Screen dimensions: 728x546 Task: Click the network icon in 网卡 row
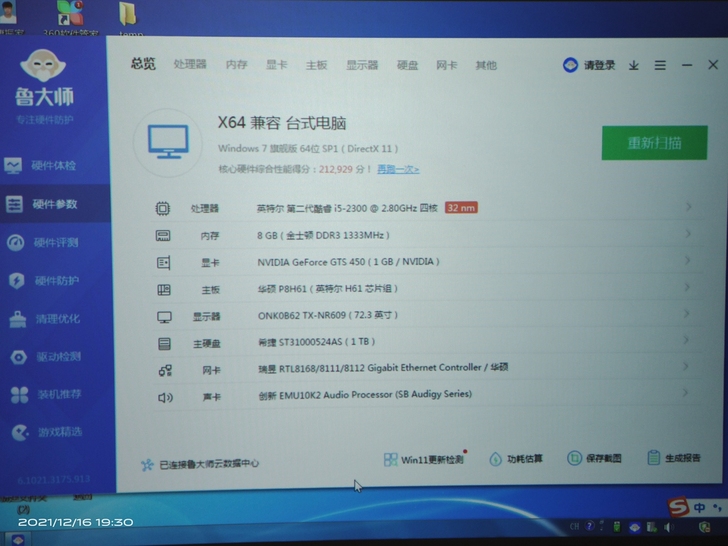coord(165,370)
